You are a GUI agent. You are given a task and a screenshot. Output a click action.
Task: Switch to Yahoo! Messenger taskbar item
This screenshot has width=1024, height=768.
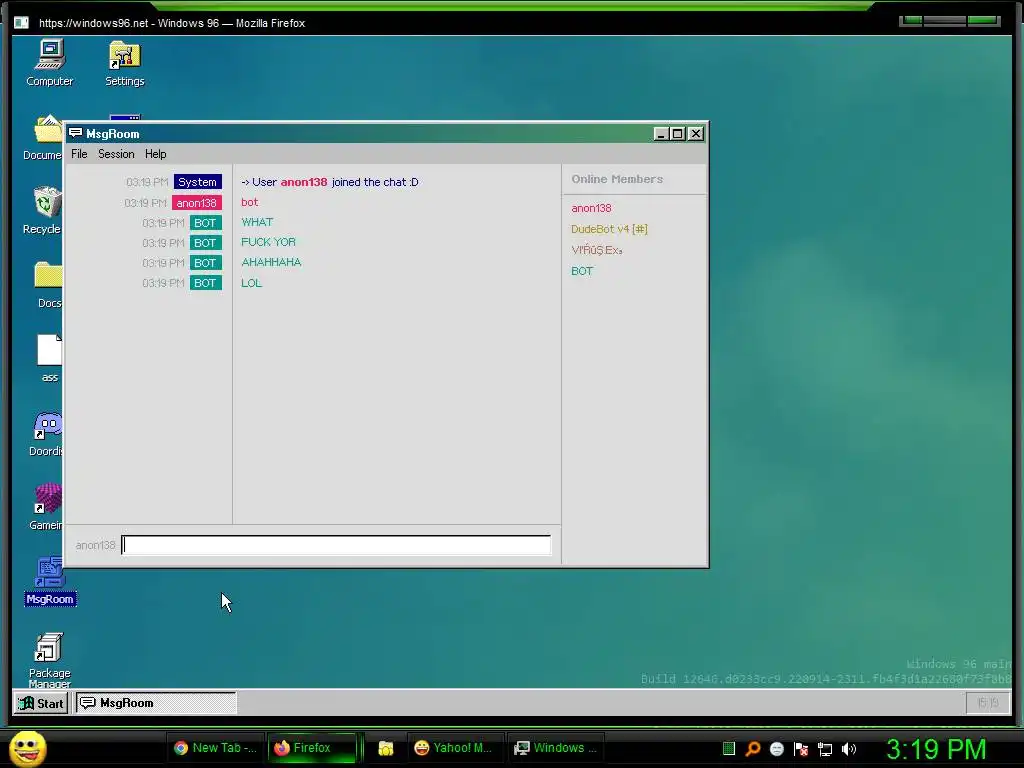click(454, 748)
